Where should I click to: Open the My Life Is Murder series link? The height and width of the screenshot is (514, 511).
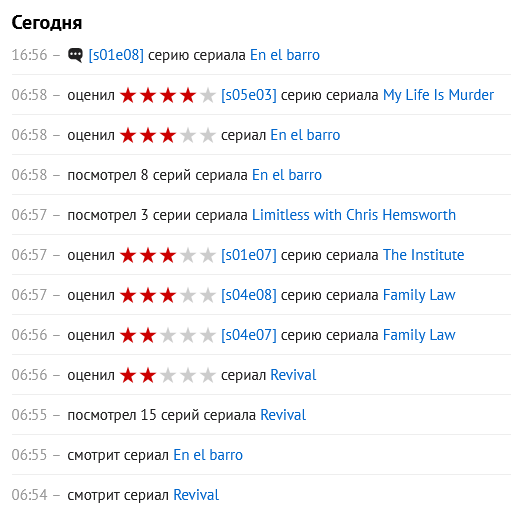pos(438,95)
